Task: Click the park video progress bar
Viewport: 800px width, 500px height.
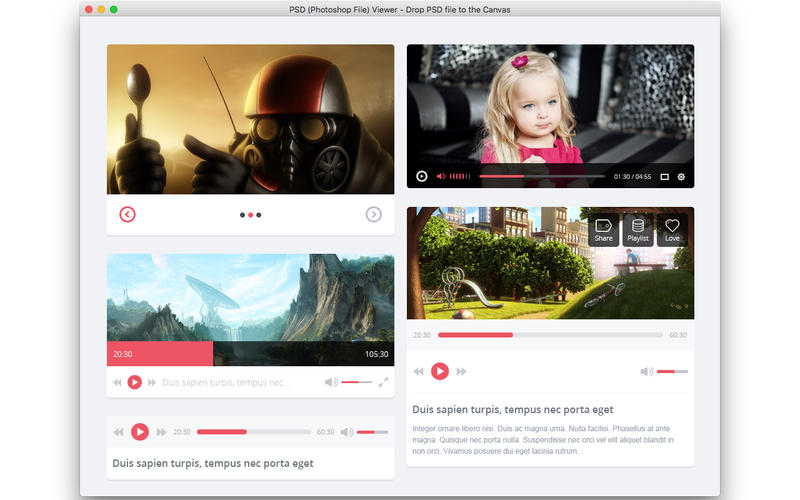Action: (x=550, y=335)
